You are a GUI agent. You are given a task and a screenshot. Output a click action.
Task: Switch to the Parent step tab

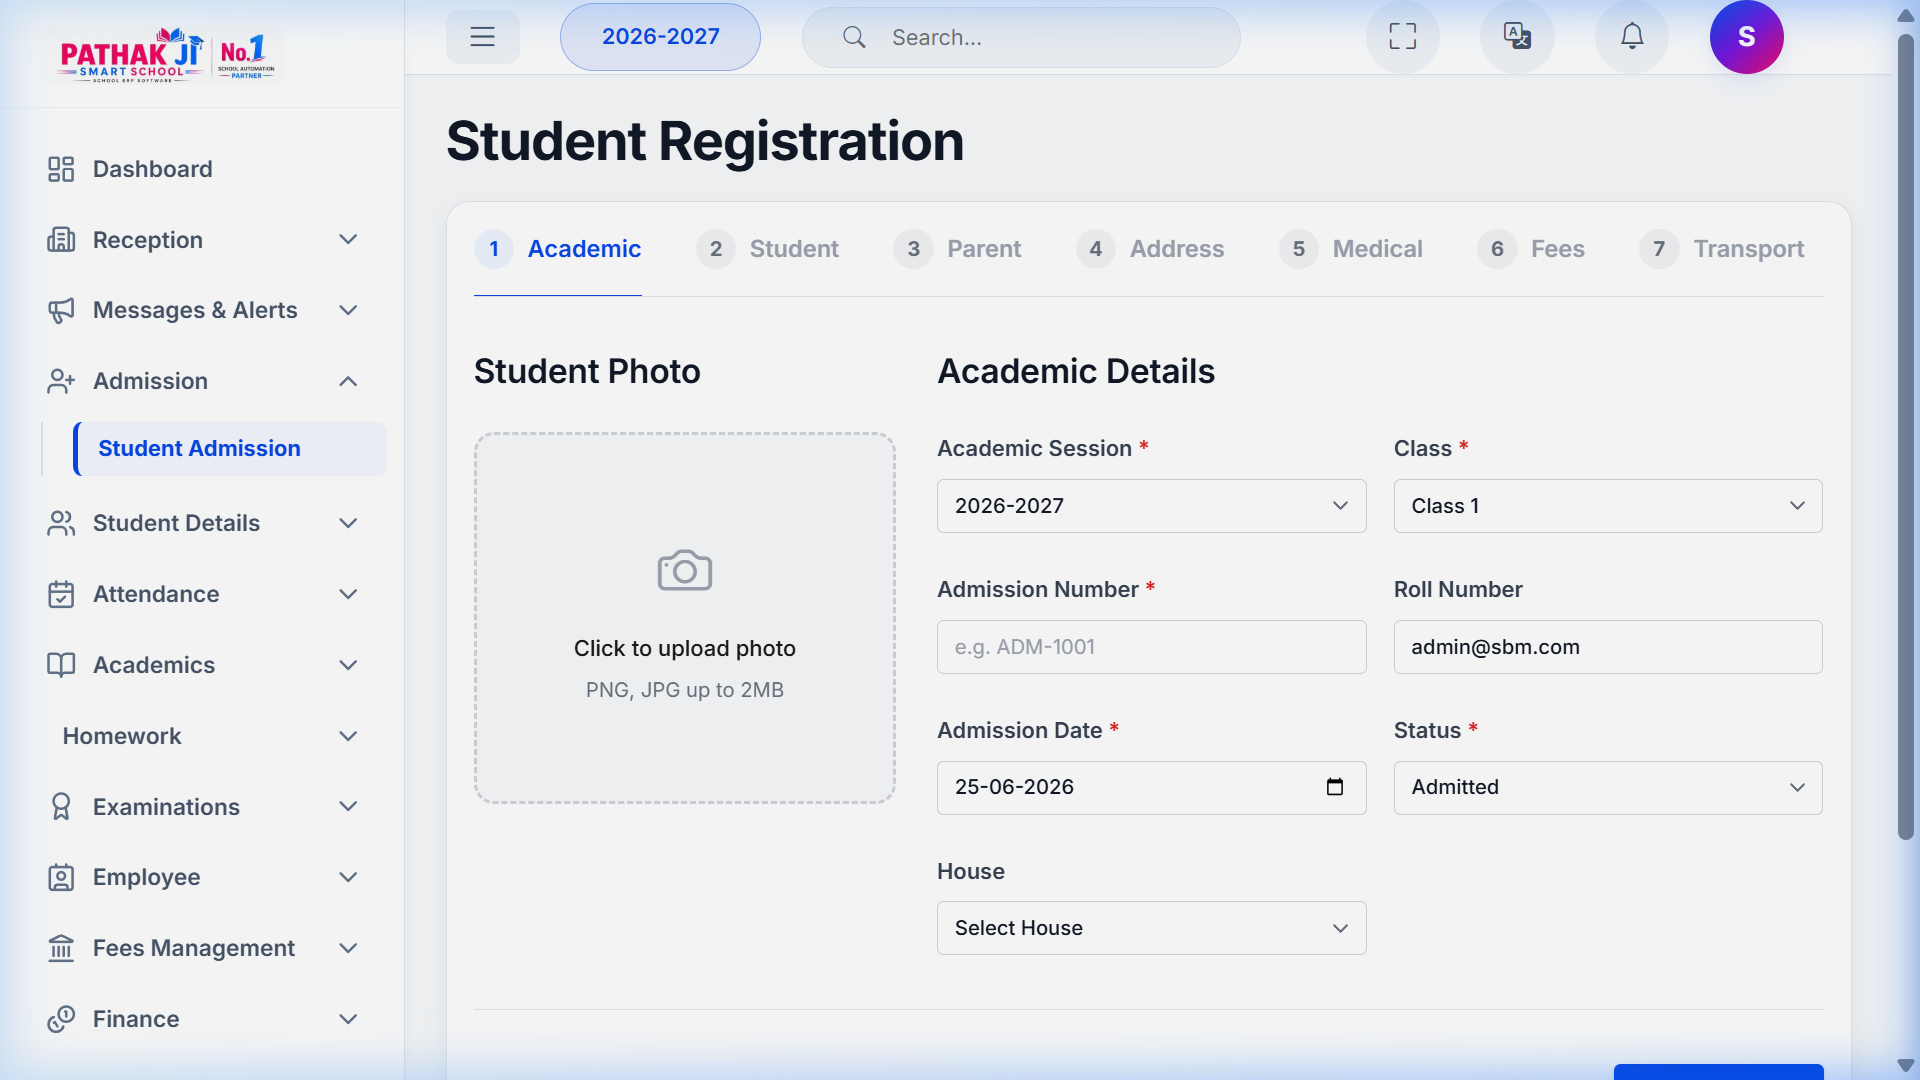[x=957, y=249]
